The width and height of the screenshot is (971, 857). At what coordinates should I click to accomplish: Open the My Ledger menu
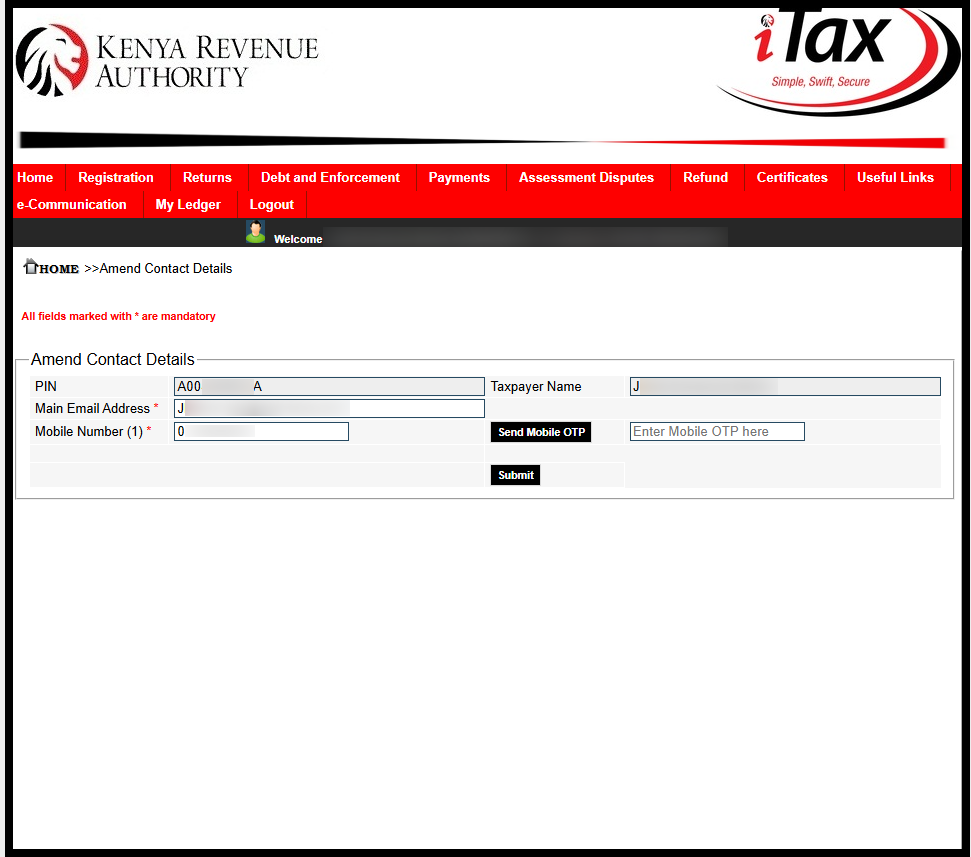(187, 204)
